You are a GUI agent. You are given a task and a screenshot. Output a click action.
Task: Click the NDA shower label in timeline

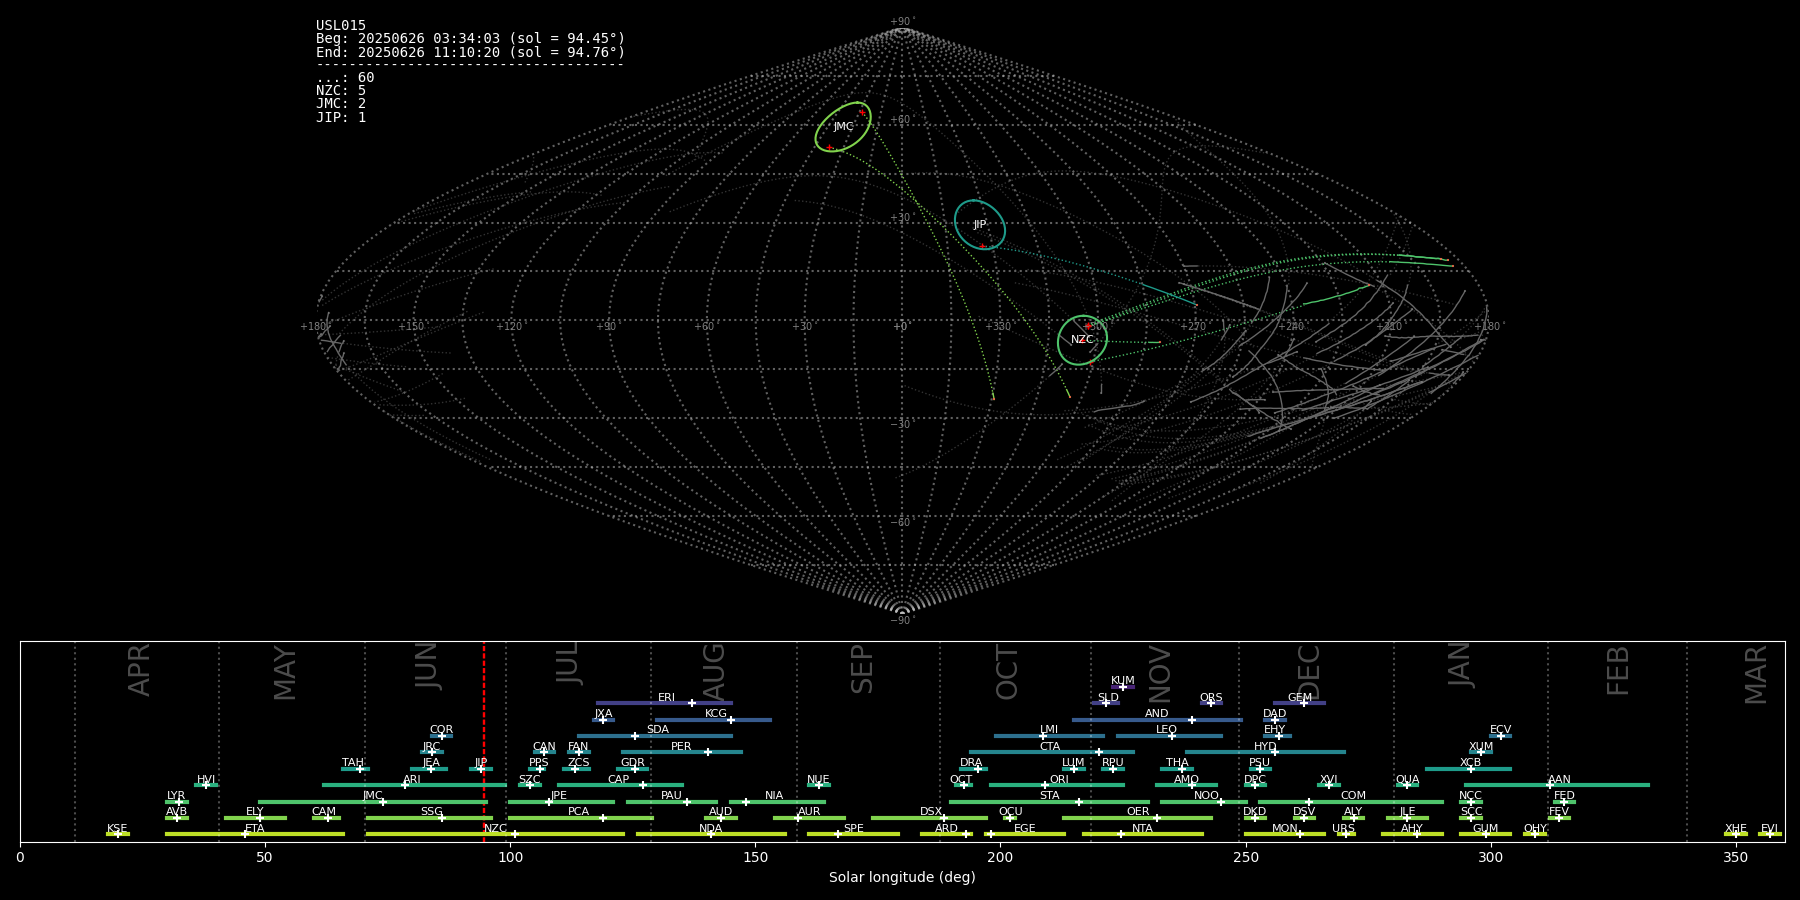pyautogui.click(x=711, y=828)
